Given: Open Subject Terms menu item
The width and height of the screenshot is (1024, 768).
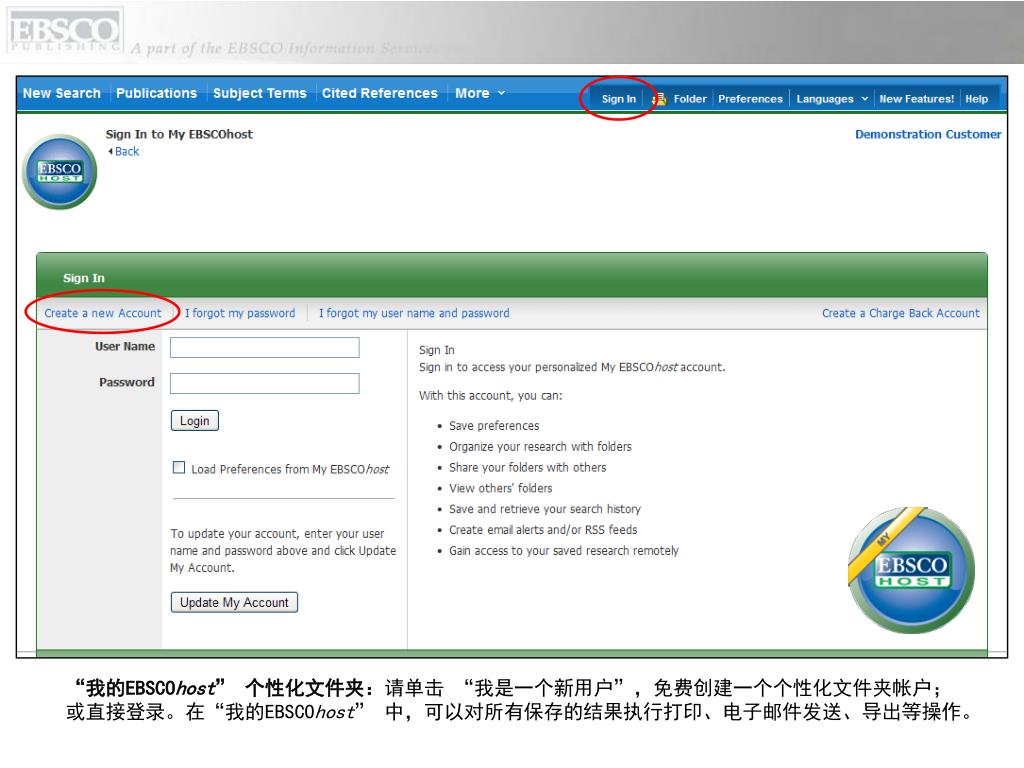Looking at the screenshot, I should point(260,93).
